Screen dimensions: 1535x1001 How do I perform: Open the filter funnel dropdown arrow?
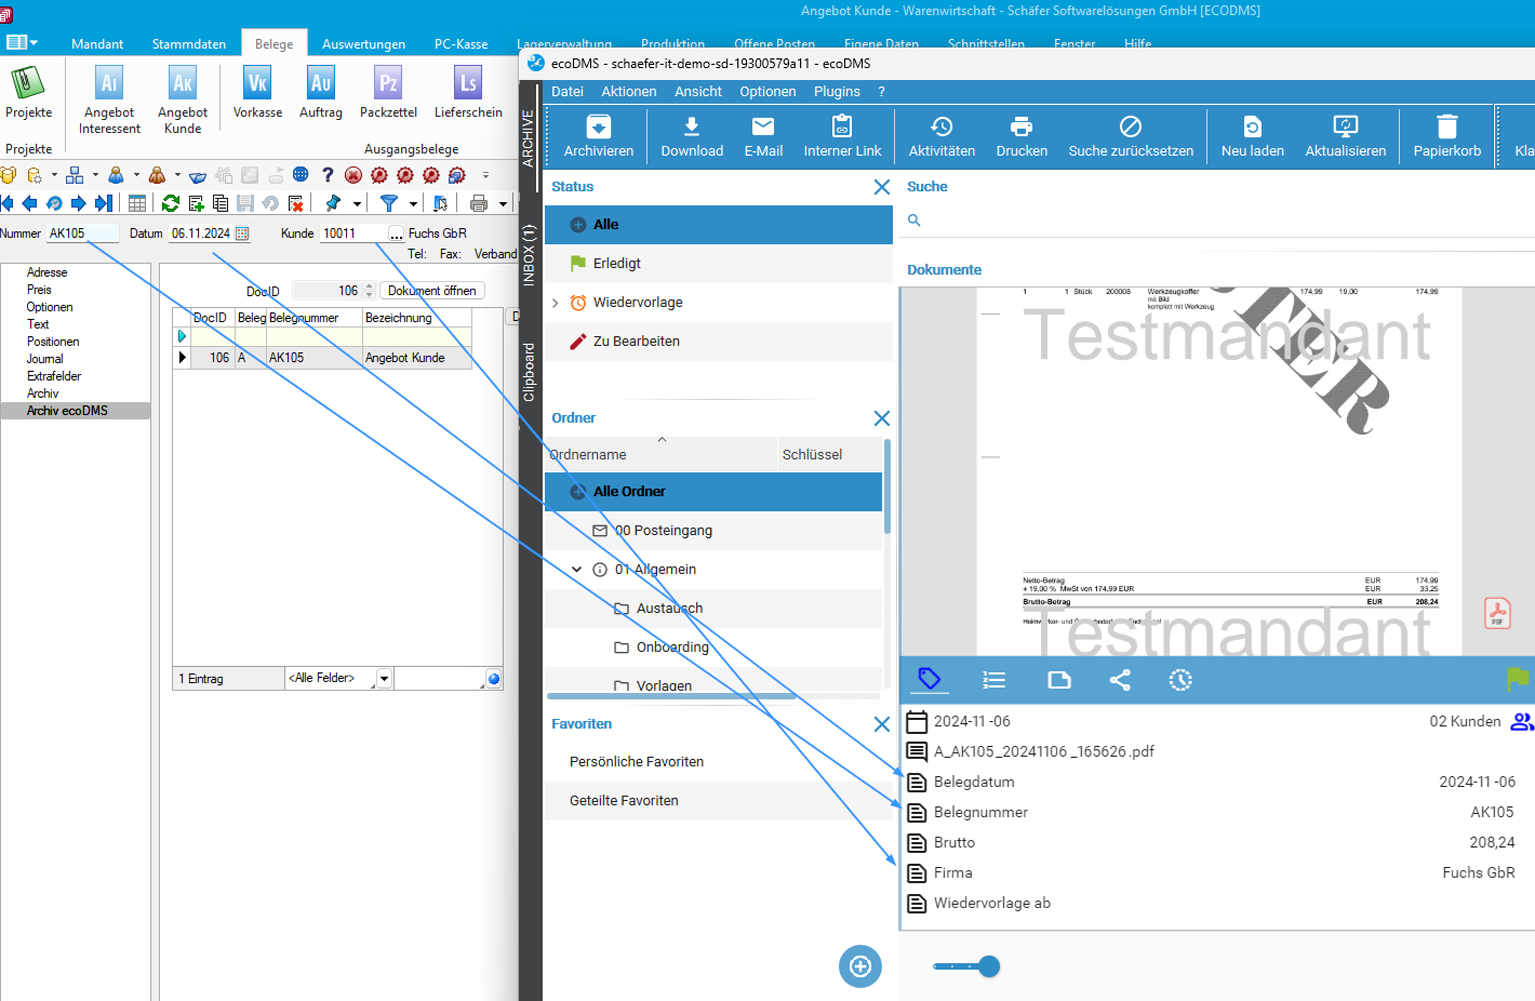click(x=412, y=204)
